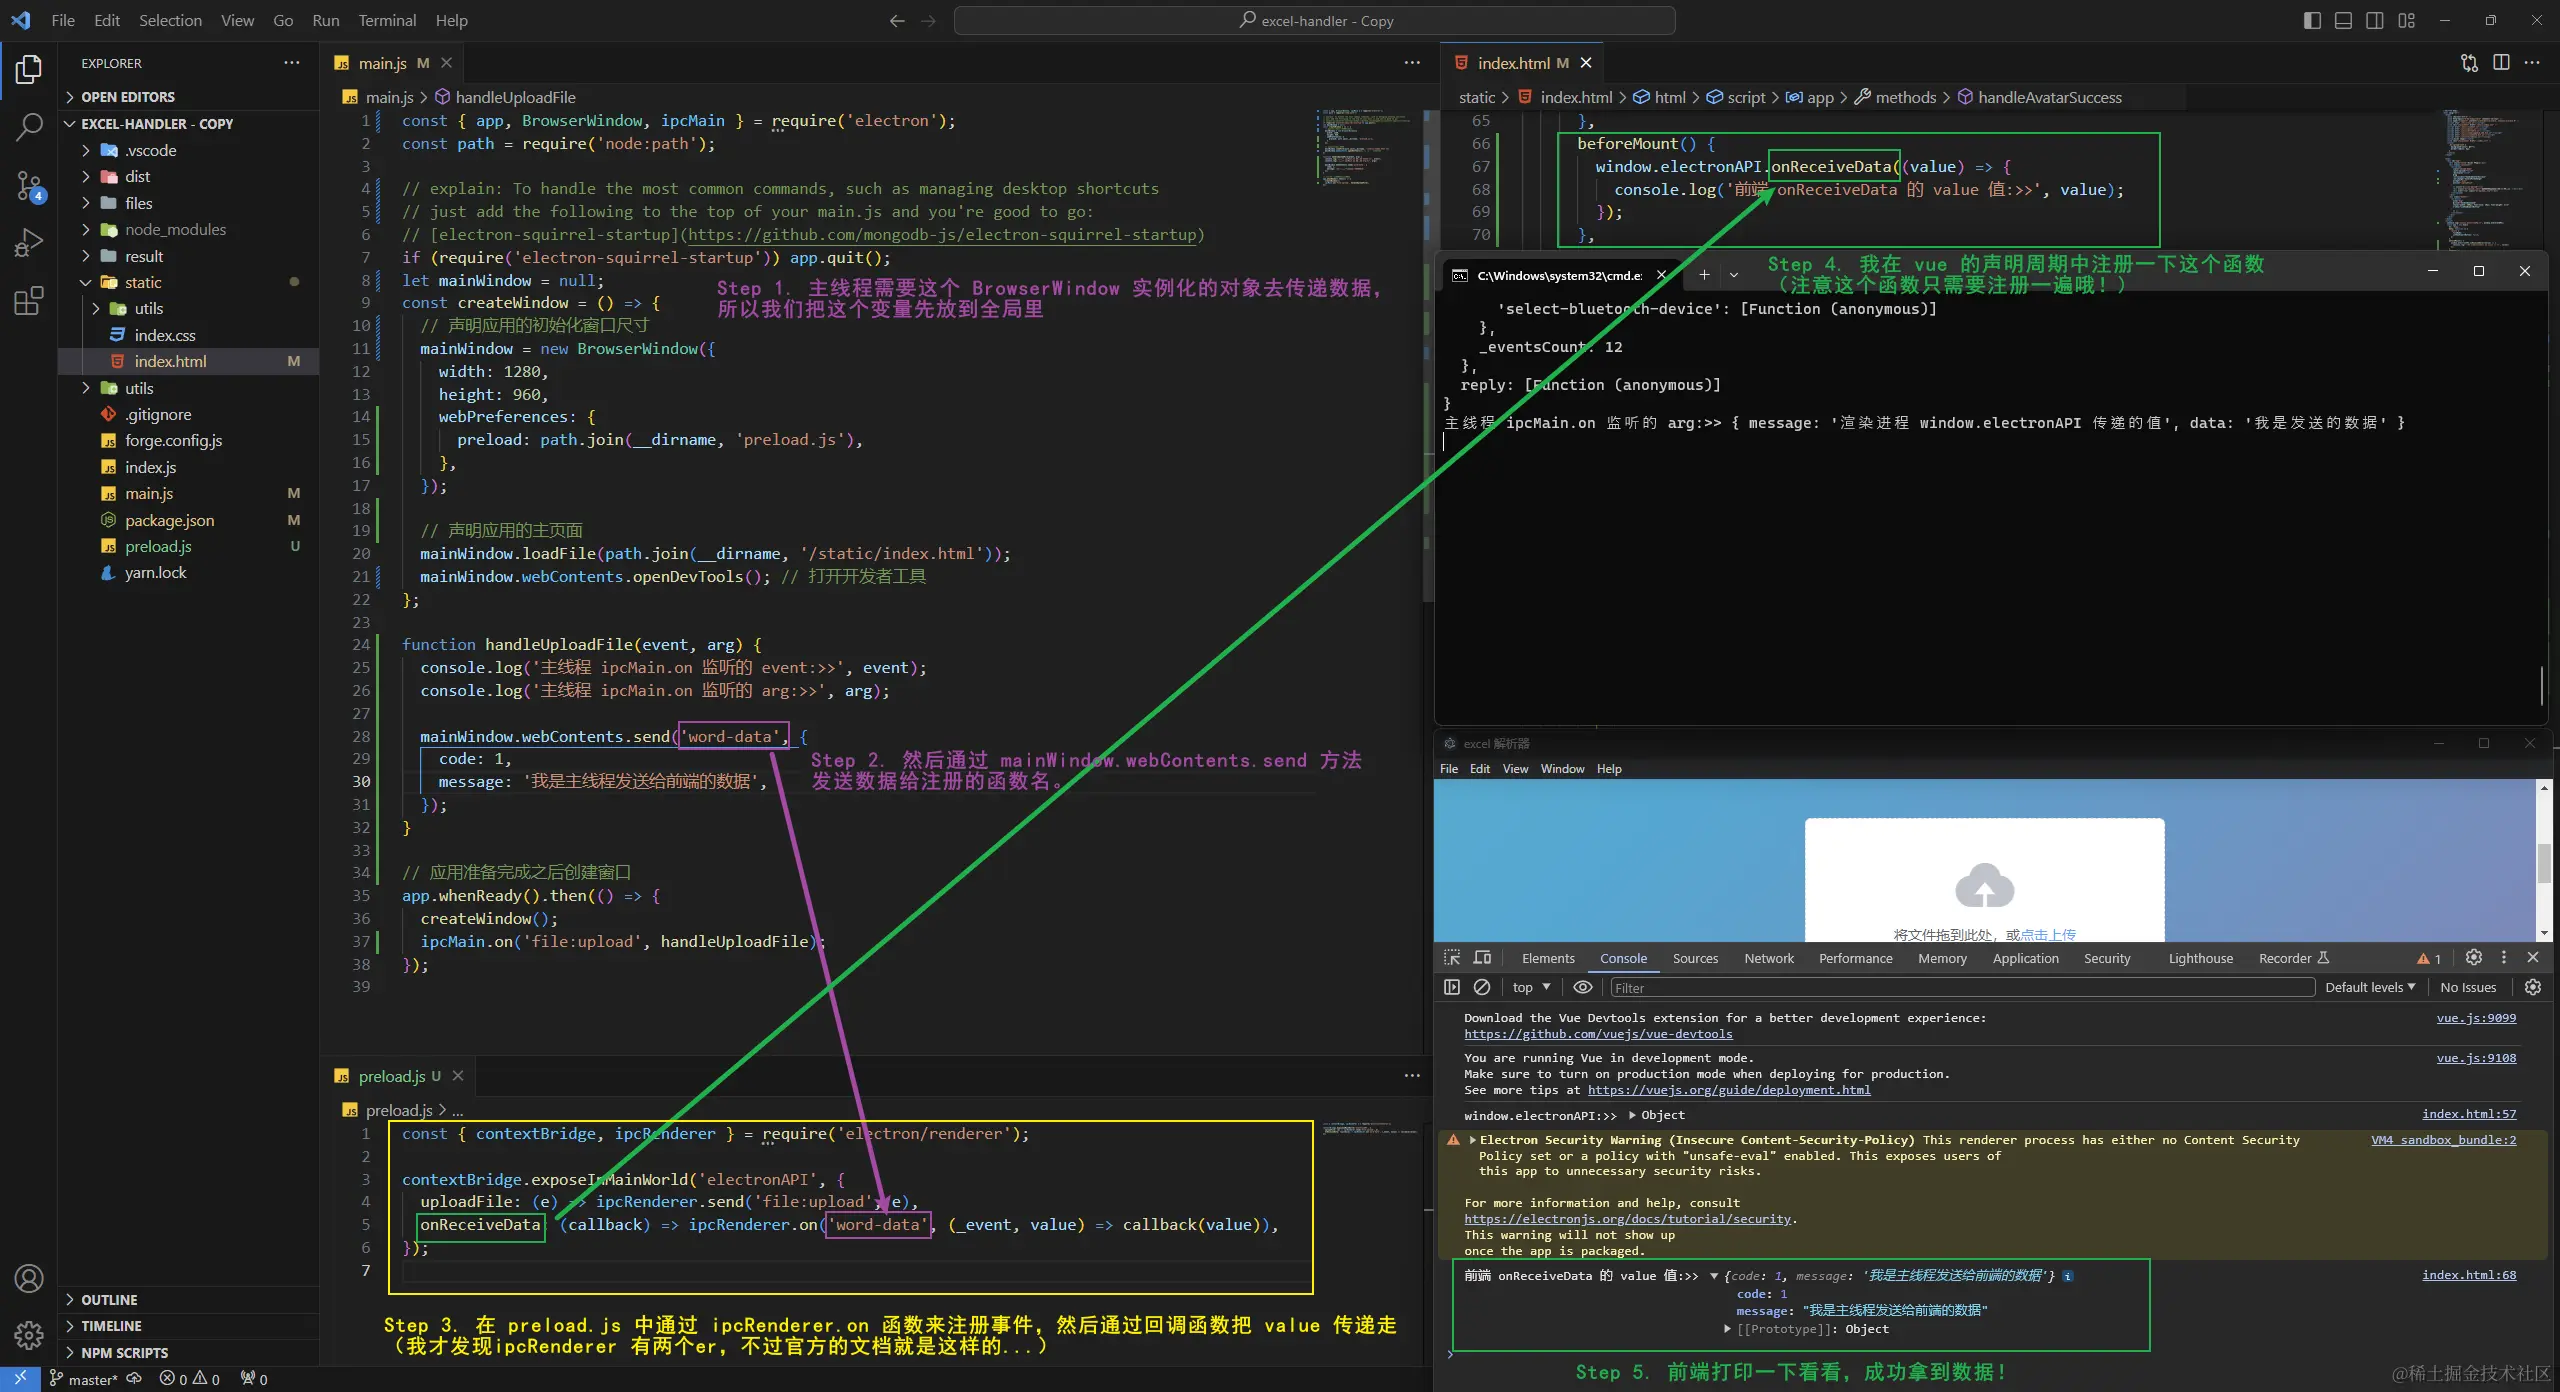This screenshot has width=2560, height=1392.
Task: Click the master branch status bar item
Action: pyautogui.click(x=84, y=1379)
